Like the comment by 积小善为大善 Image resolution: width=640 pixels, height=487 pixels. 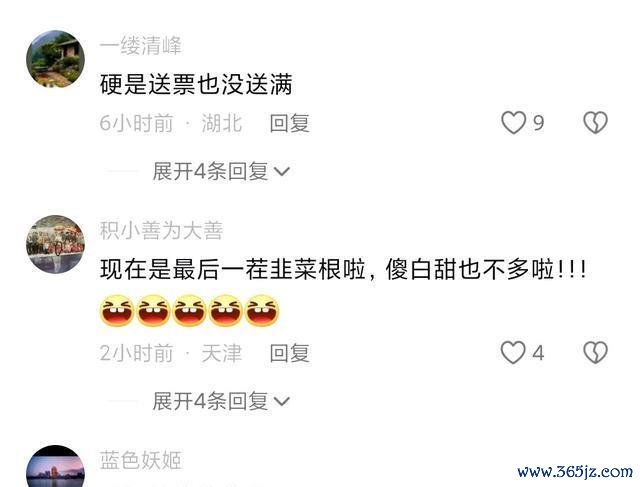click(x=513, y=352)
